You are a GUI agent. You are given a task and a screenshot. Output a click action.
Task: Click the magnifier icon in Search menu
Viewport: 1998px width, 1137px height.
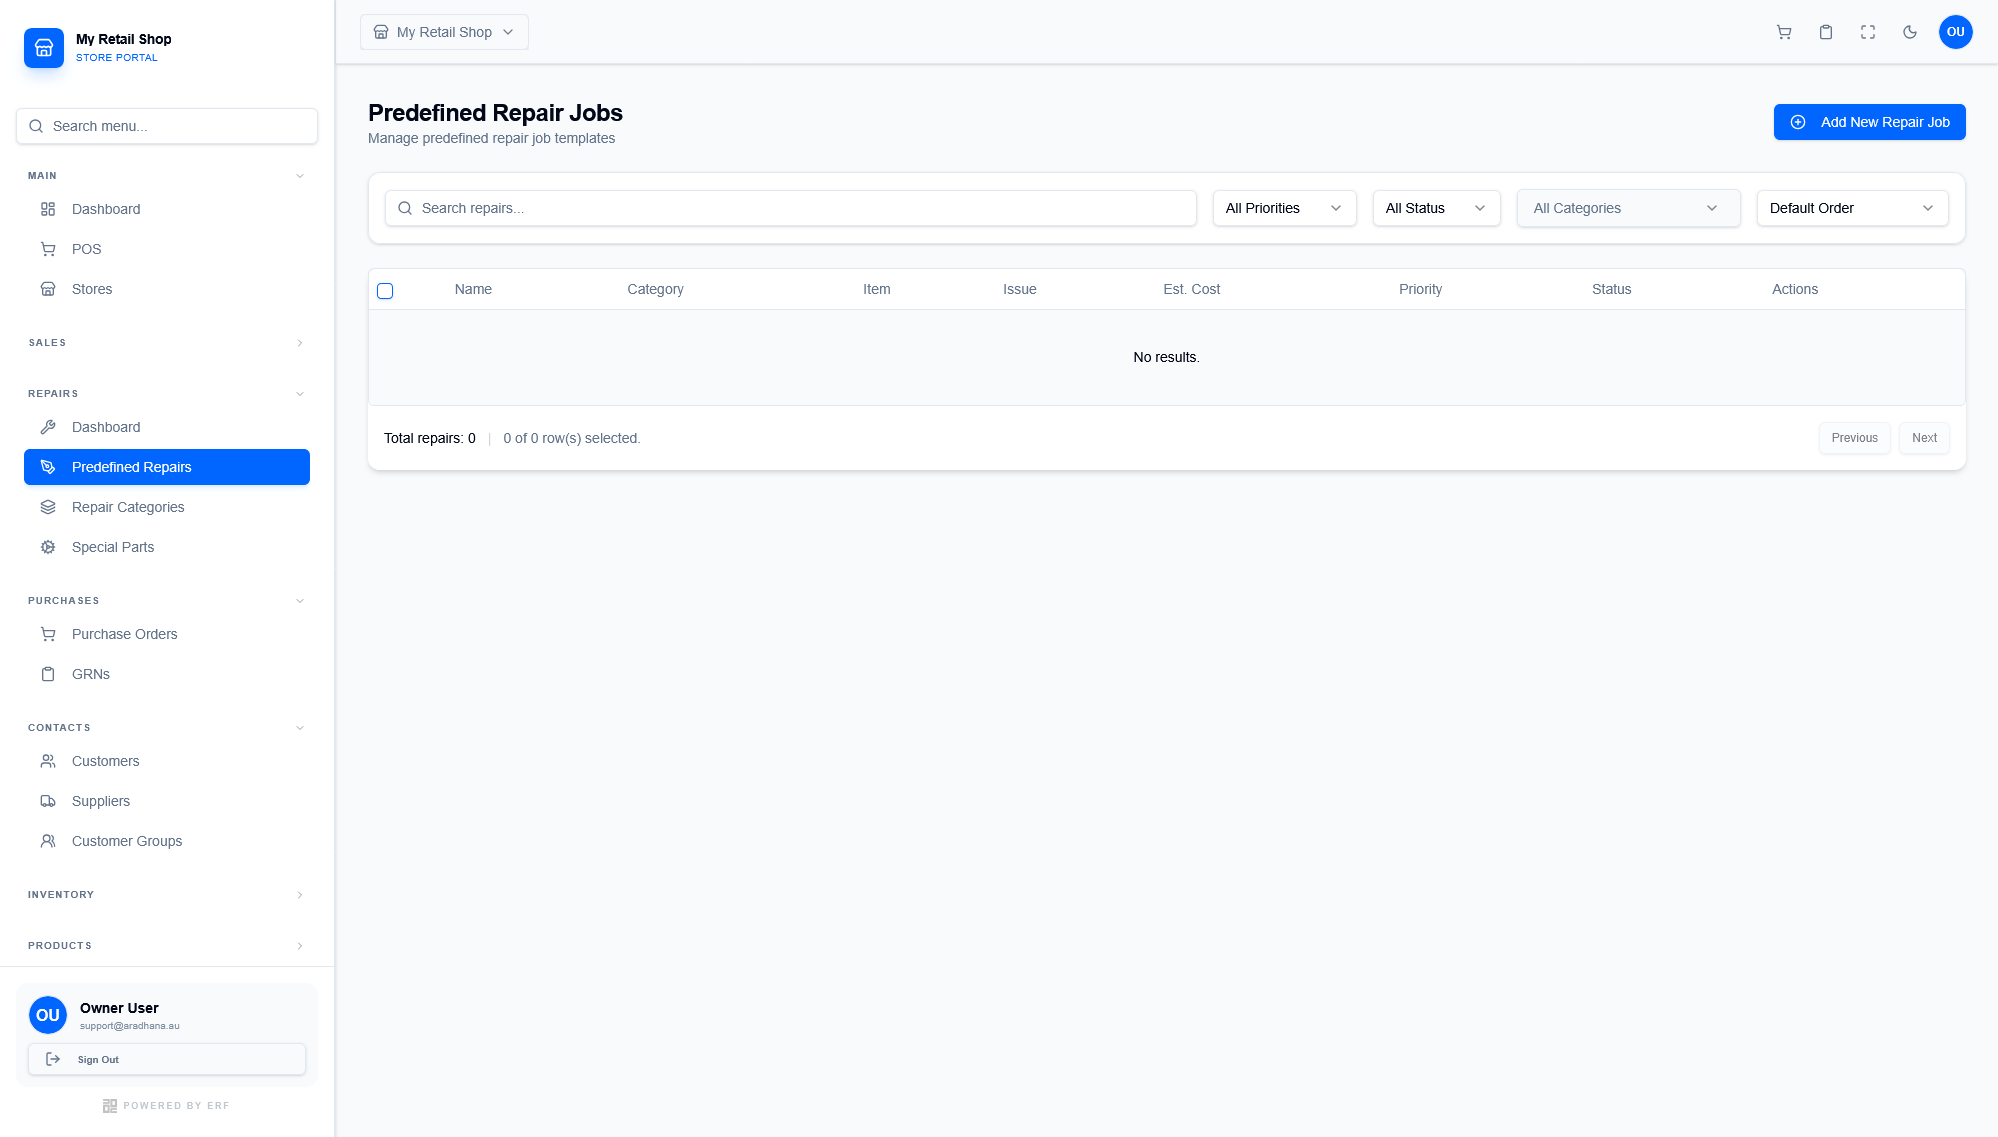[36, 126]
